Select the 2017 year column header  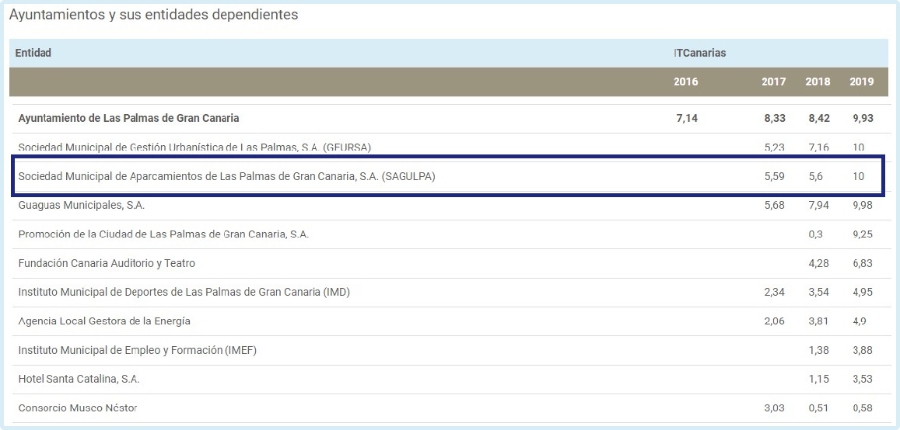click(x=773, y=82)
